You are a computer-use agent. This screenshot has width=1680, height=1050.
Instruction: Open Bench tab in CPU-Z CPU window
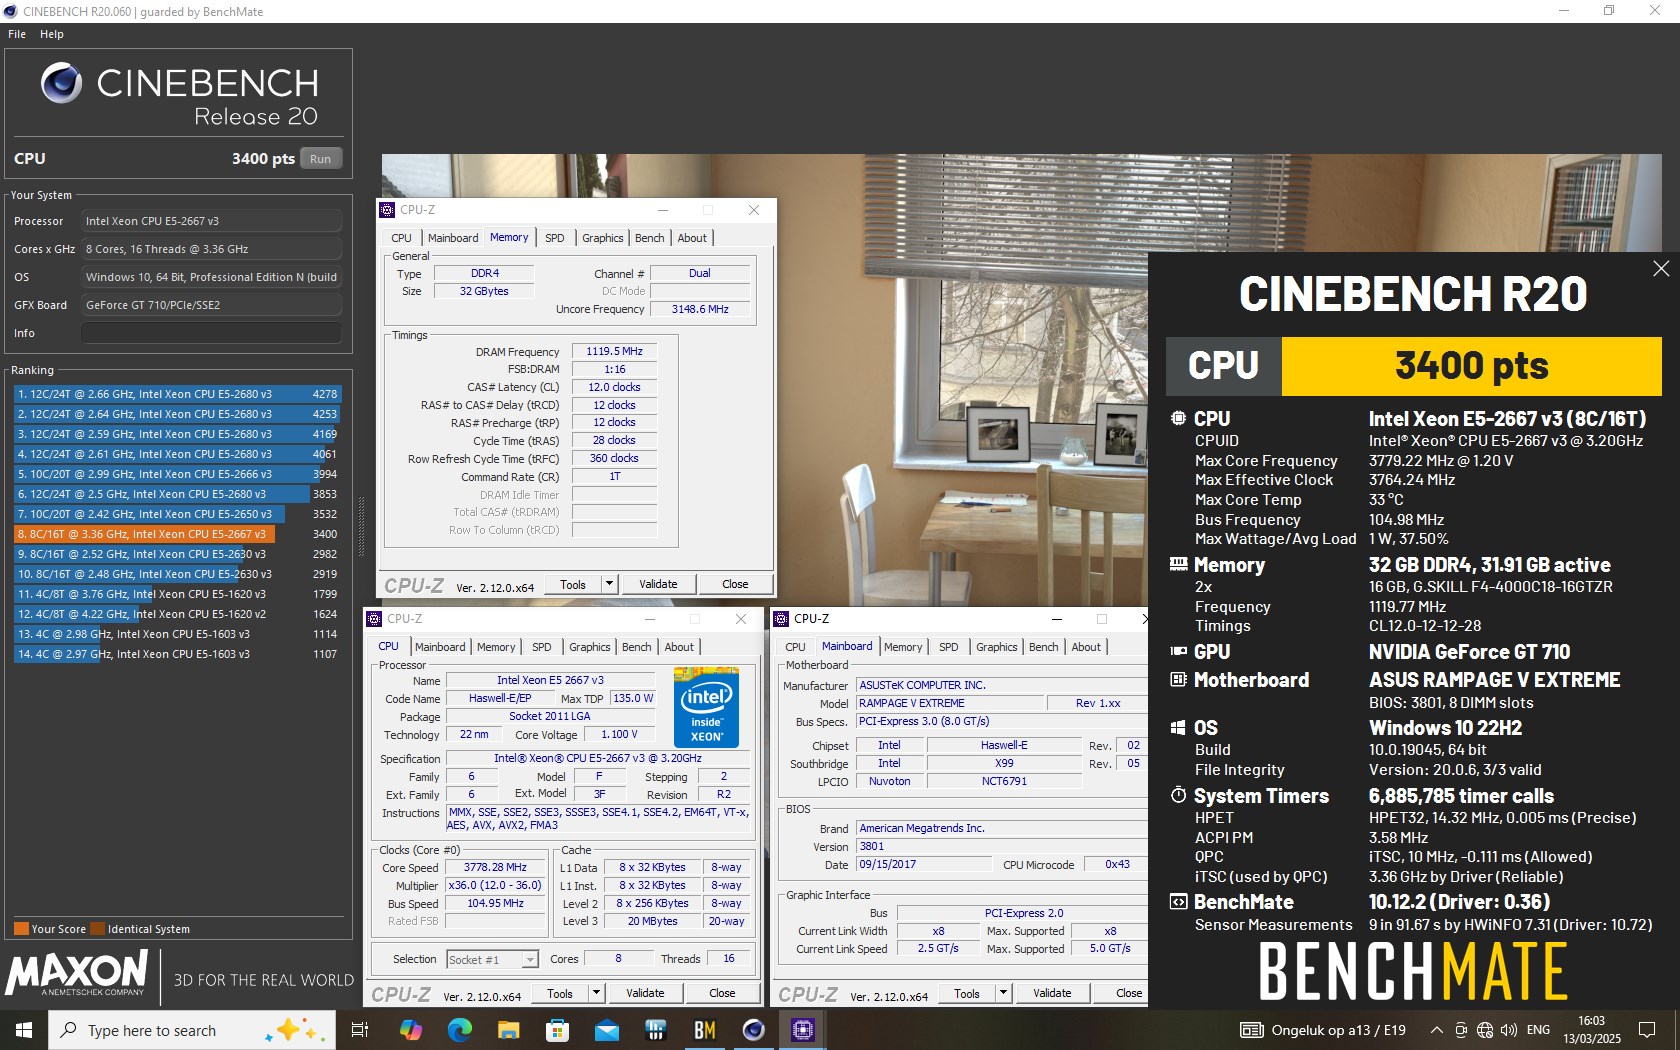[x=637, y=647]
